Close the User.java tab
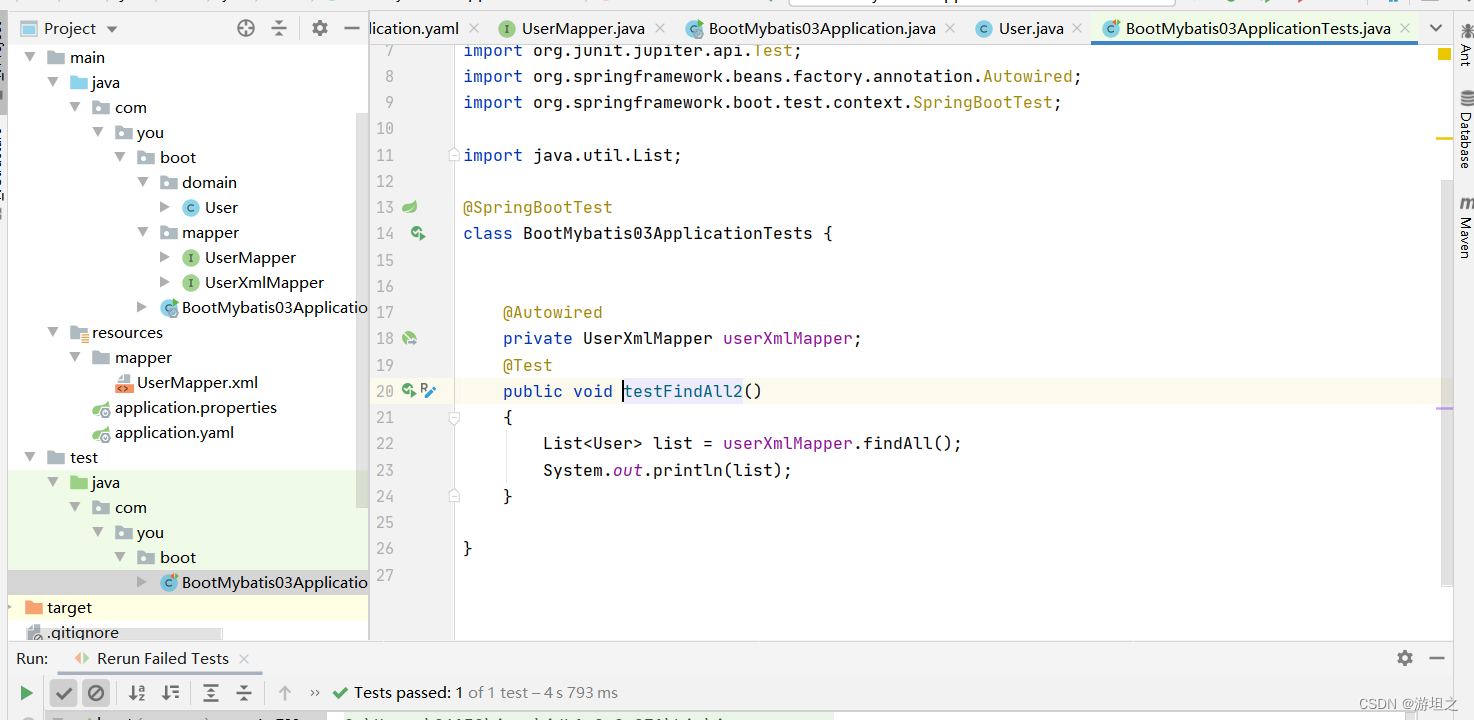This screenshot has width=1474, height=720. [x=1079, y=29]
